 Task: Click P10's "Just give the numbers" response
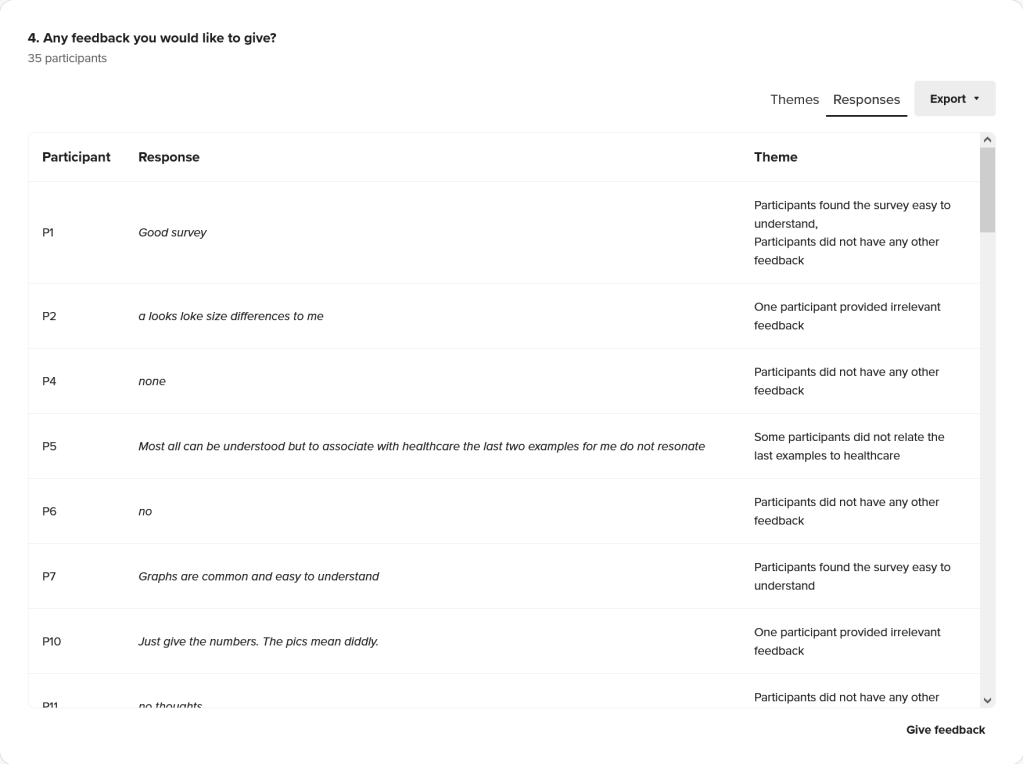tap(258, 641)
